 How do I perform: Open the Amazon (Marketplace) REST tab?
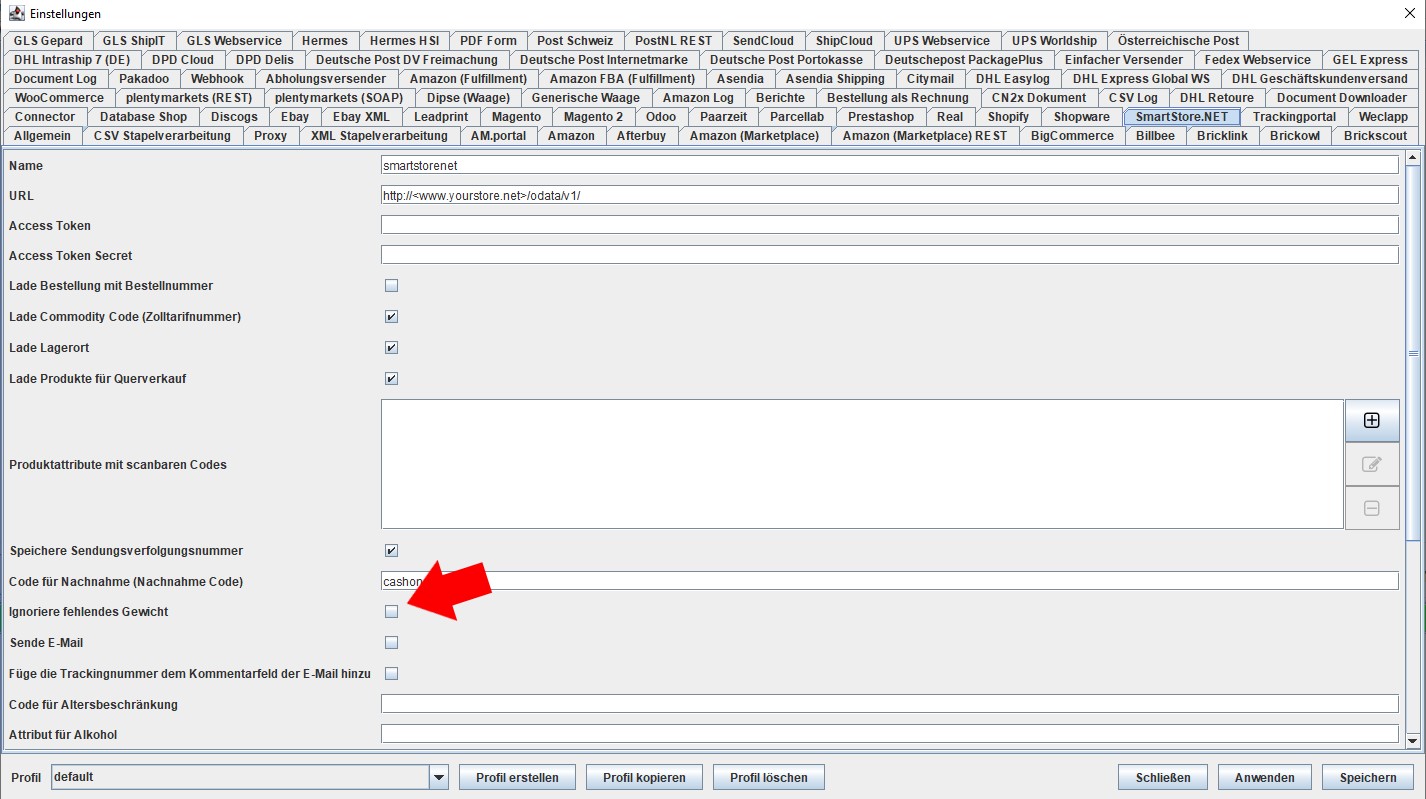point(925,136)
